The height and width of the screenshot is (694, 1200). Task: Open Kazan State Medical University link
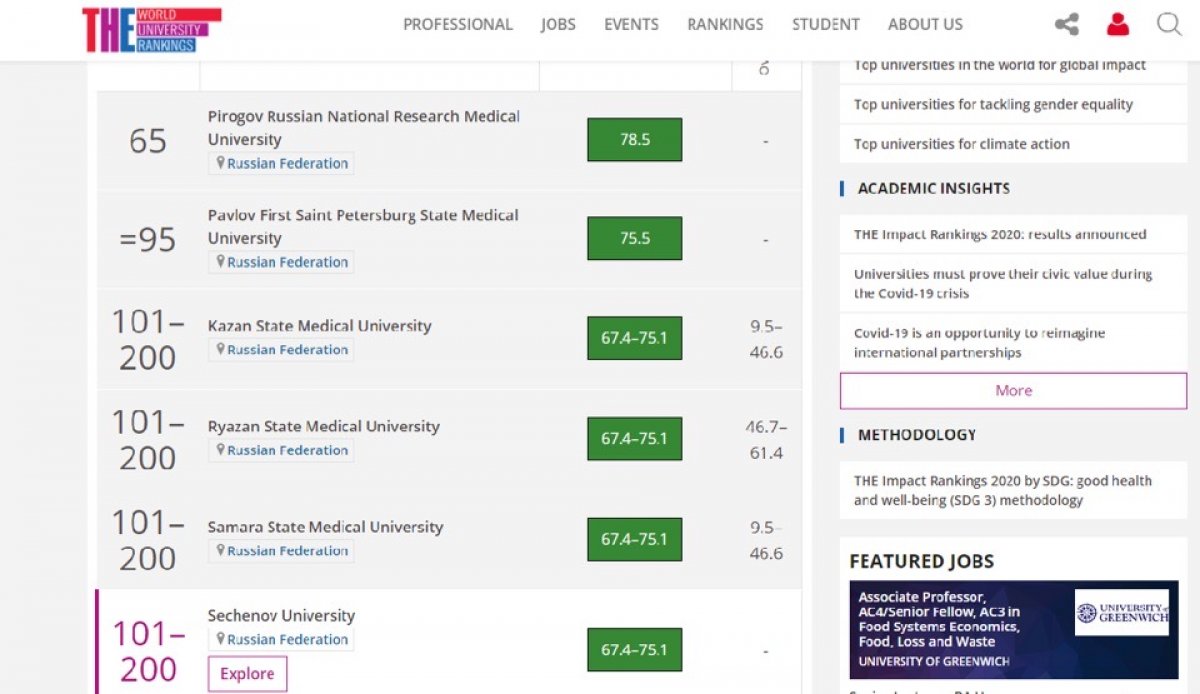tap(319, 326)
